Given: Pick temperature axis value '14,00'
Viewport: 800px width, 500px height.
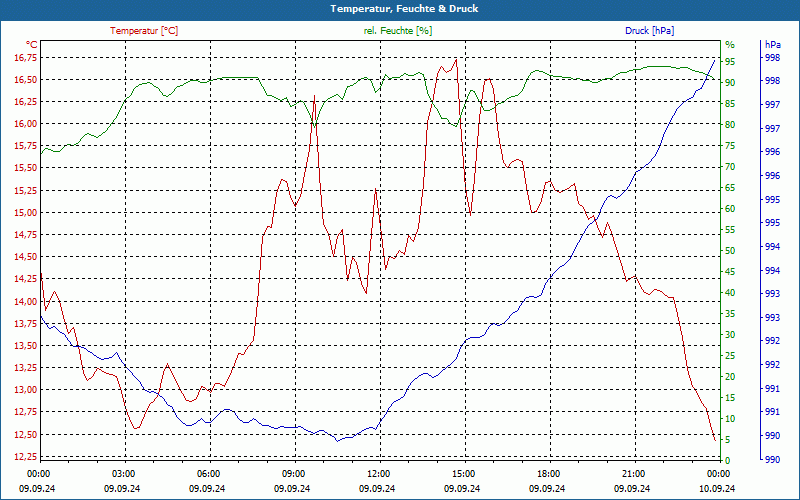Looking at the screenshot, I should click(26, 301).
